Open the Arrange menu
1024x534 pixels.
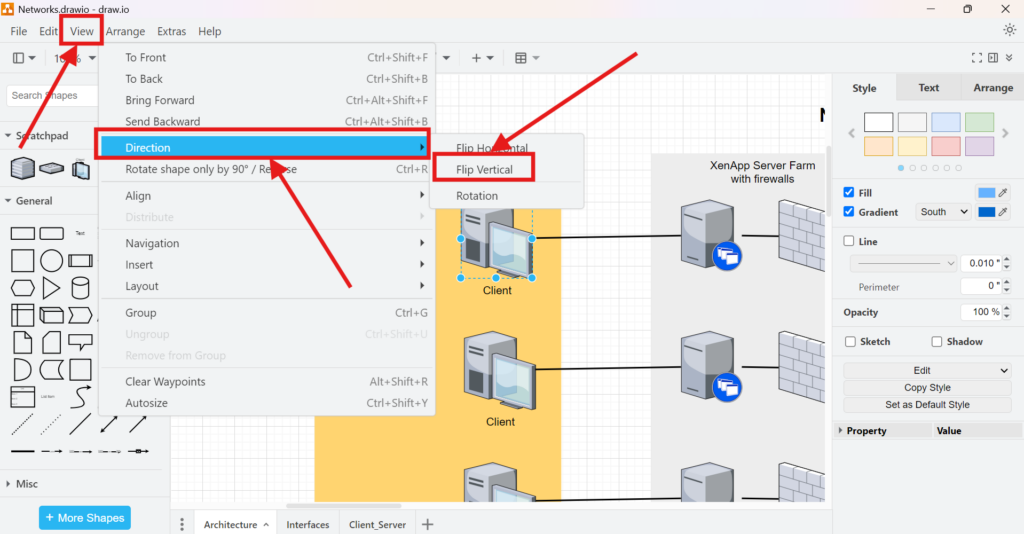tap(125, 31)
